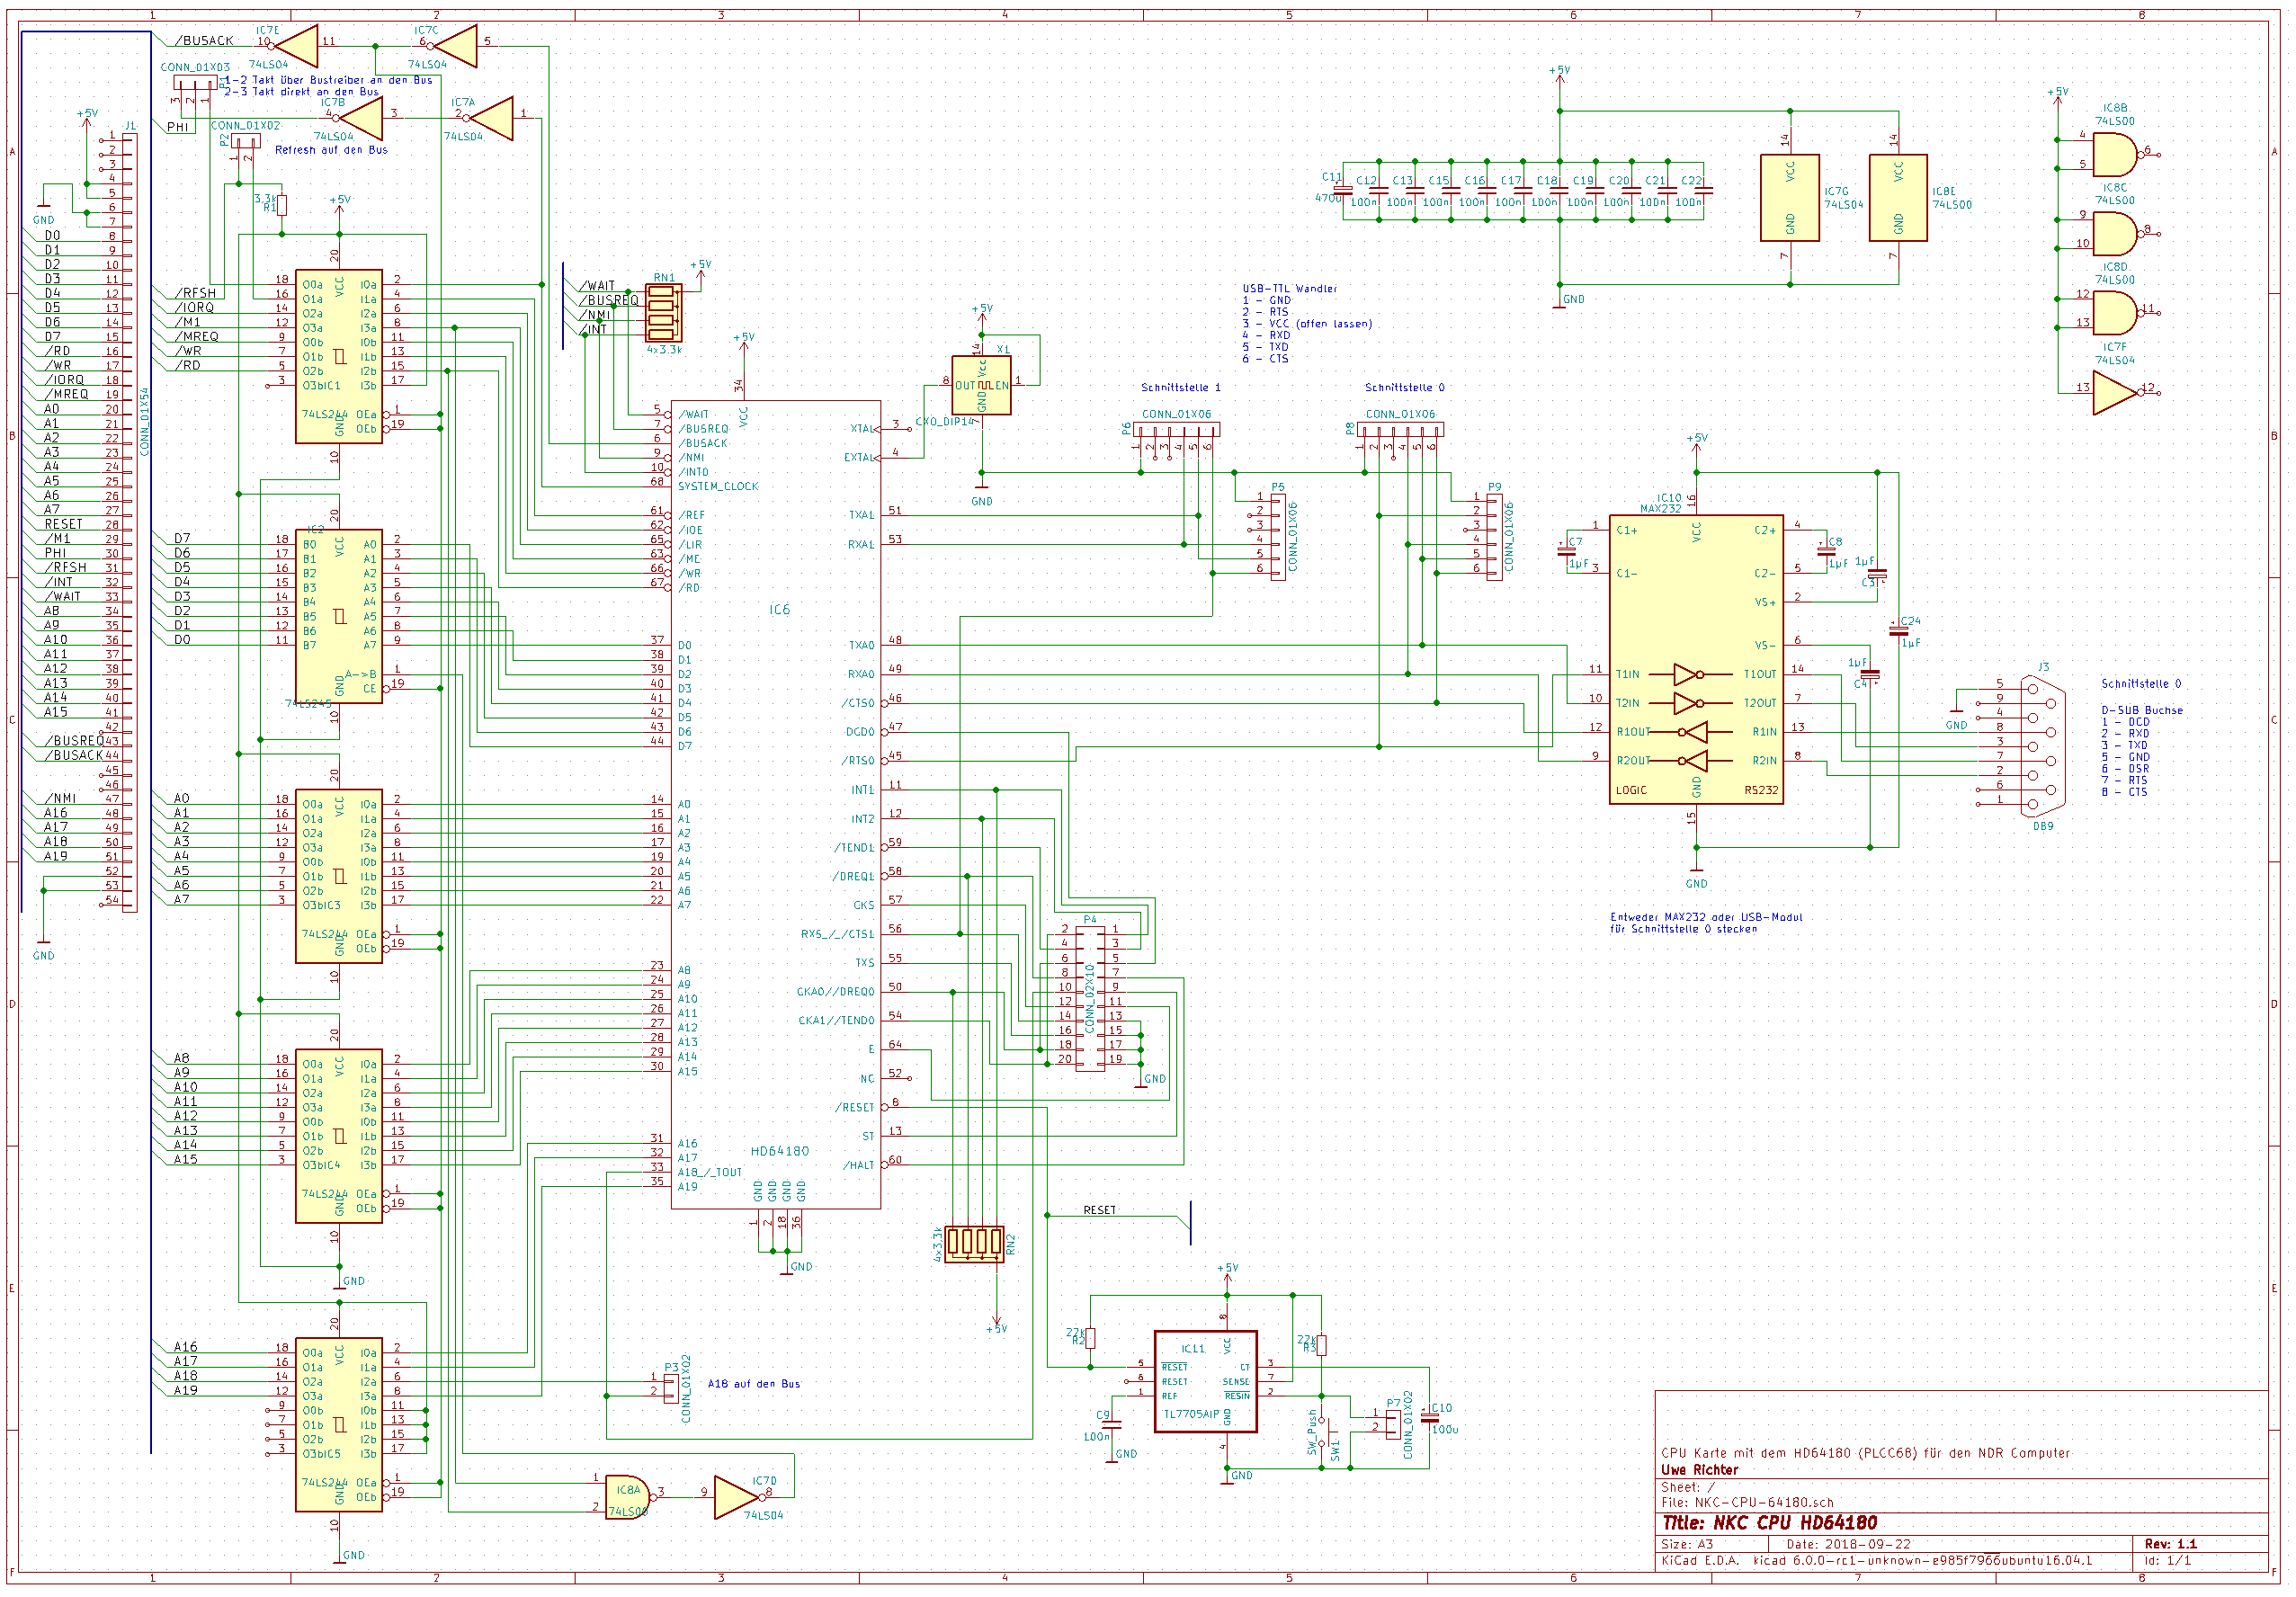Viewport: 2296px width, 1597px height.
Task: Select the P4 CONN_02X10 header
Action: (x=1090, y=997)
